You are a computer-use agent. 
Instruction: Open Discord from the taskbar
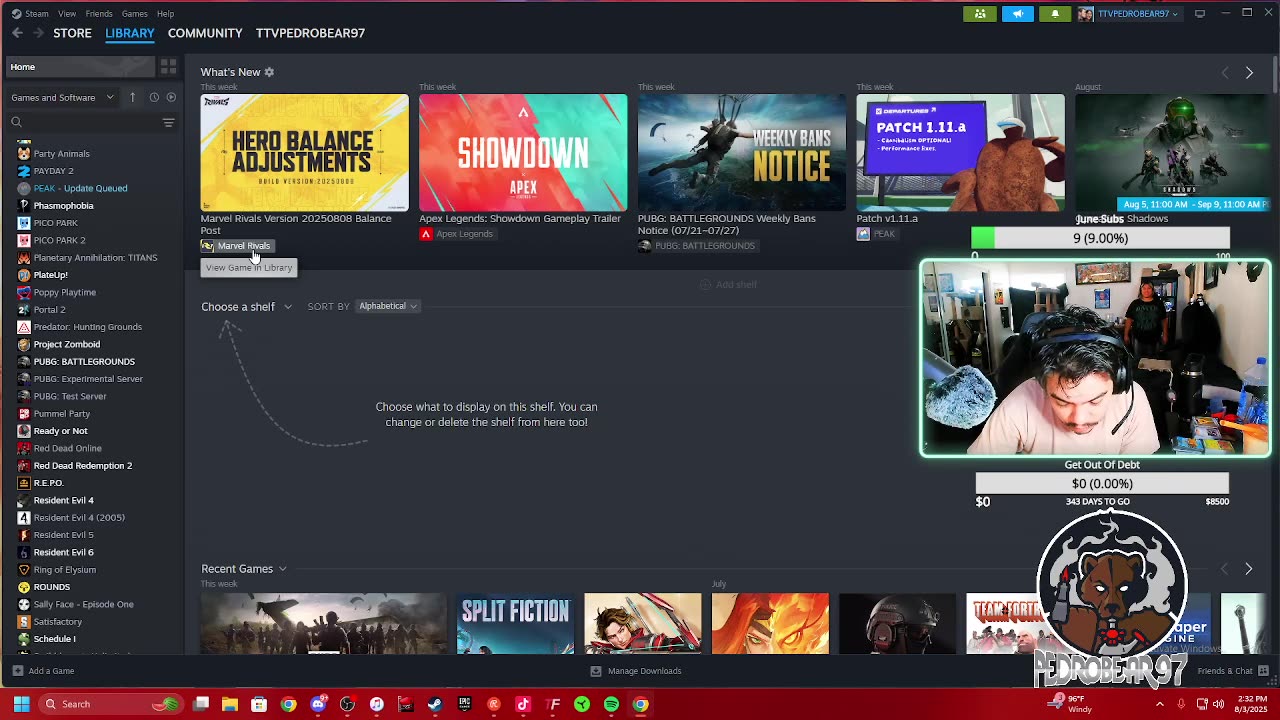point(318,704)
